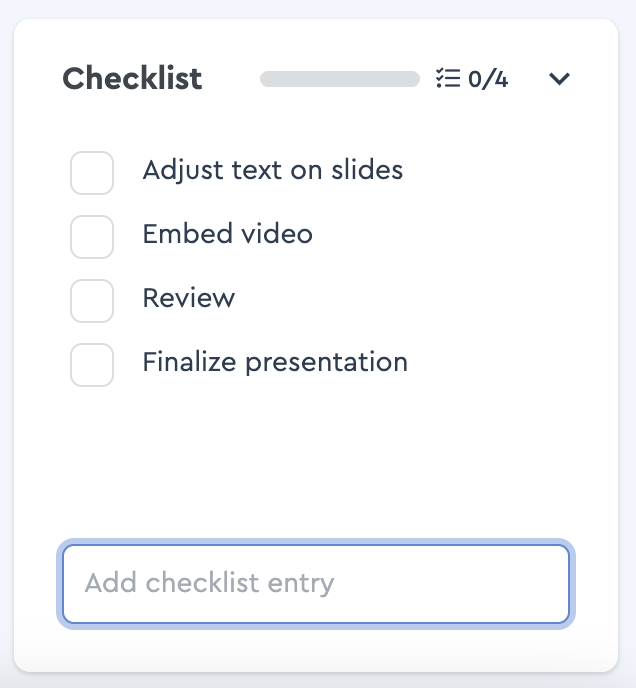The width and height of the screenshot is (636, 688).
Task: Select the Embed video entry text
Action: 227,233
